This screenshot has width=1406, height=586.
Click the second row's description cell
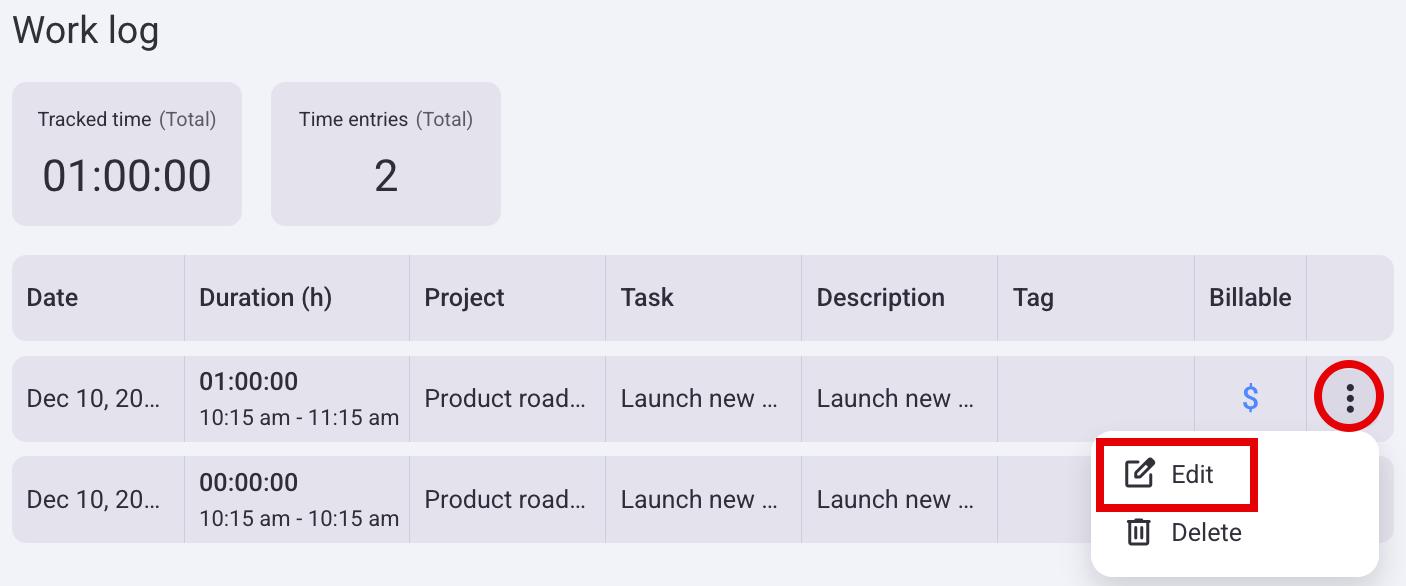tap(896, 499)
